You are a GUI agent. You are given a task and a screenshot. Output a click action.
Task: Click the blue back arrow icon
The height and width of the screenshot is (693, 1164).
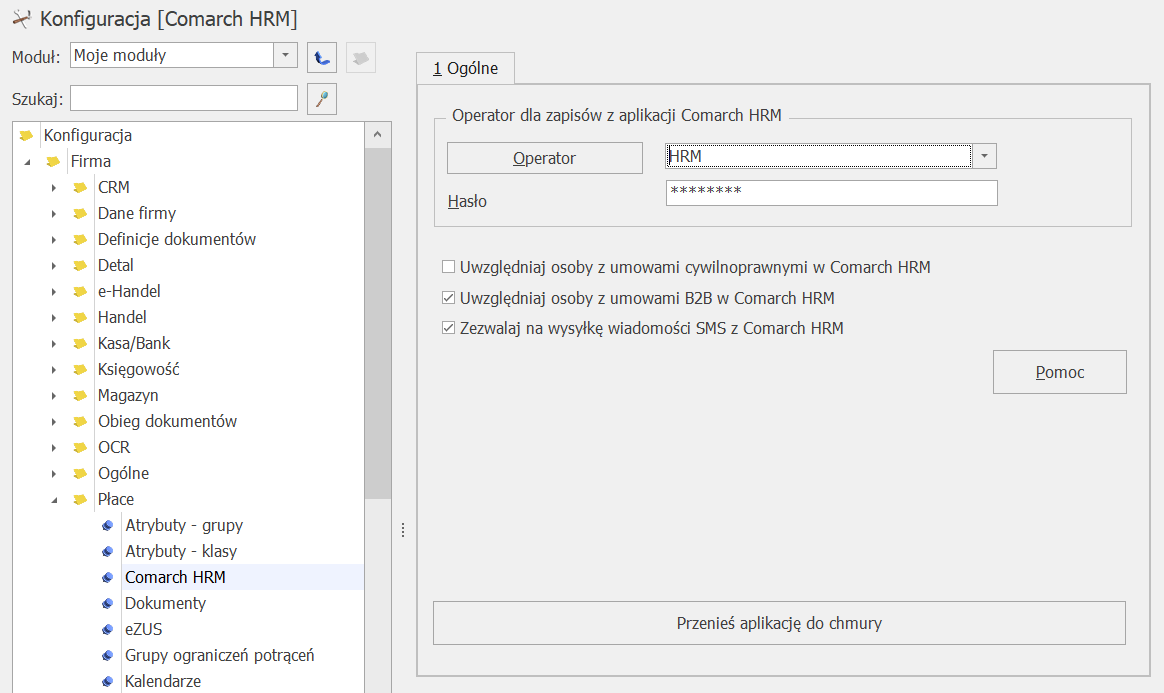(321, 58)
